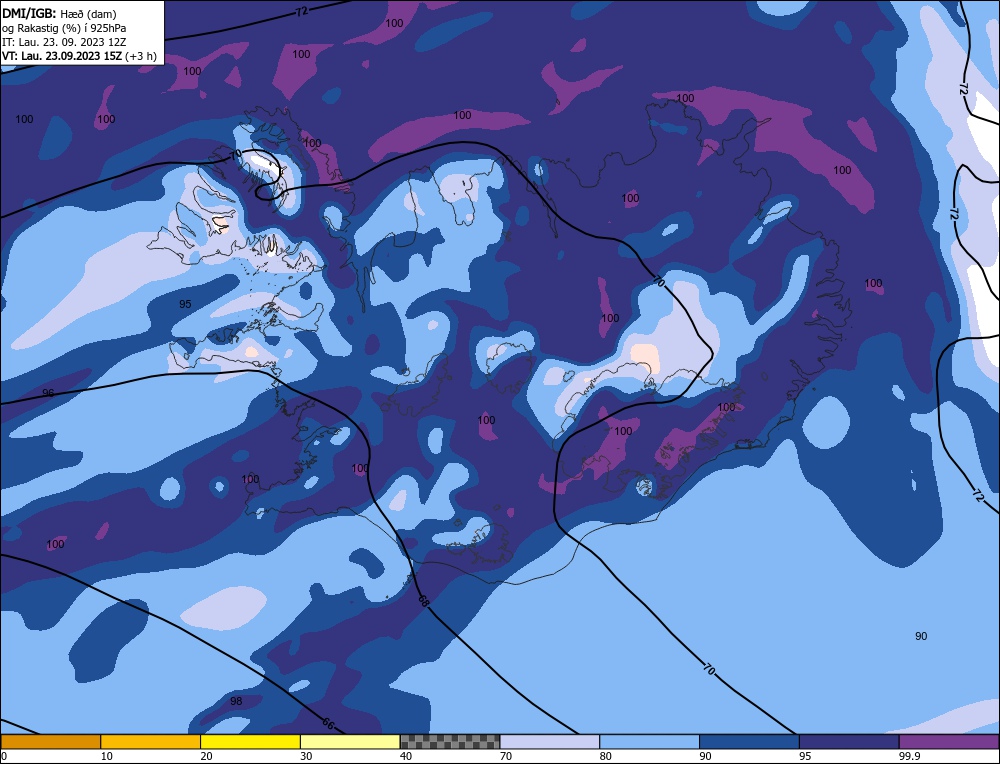Click the '96' humidity value on the map

[48, 393]
